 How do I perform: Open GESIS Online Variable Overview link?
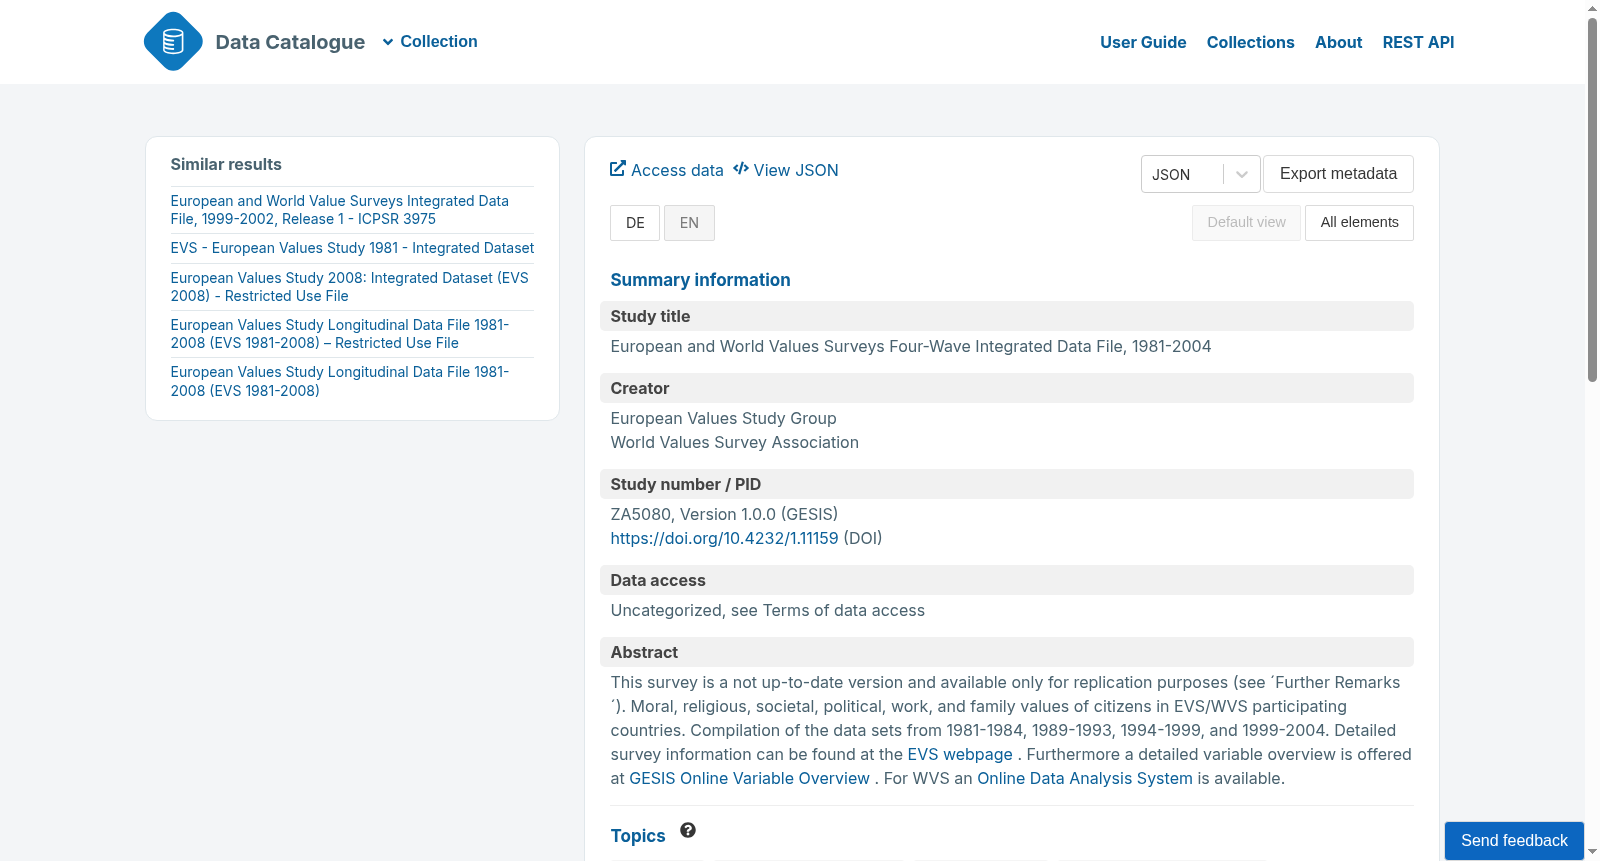(x=749, y=778)
